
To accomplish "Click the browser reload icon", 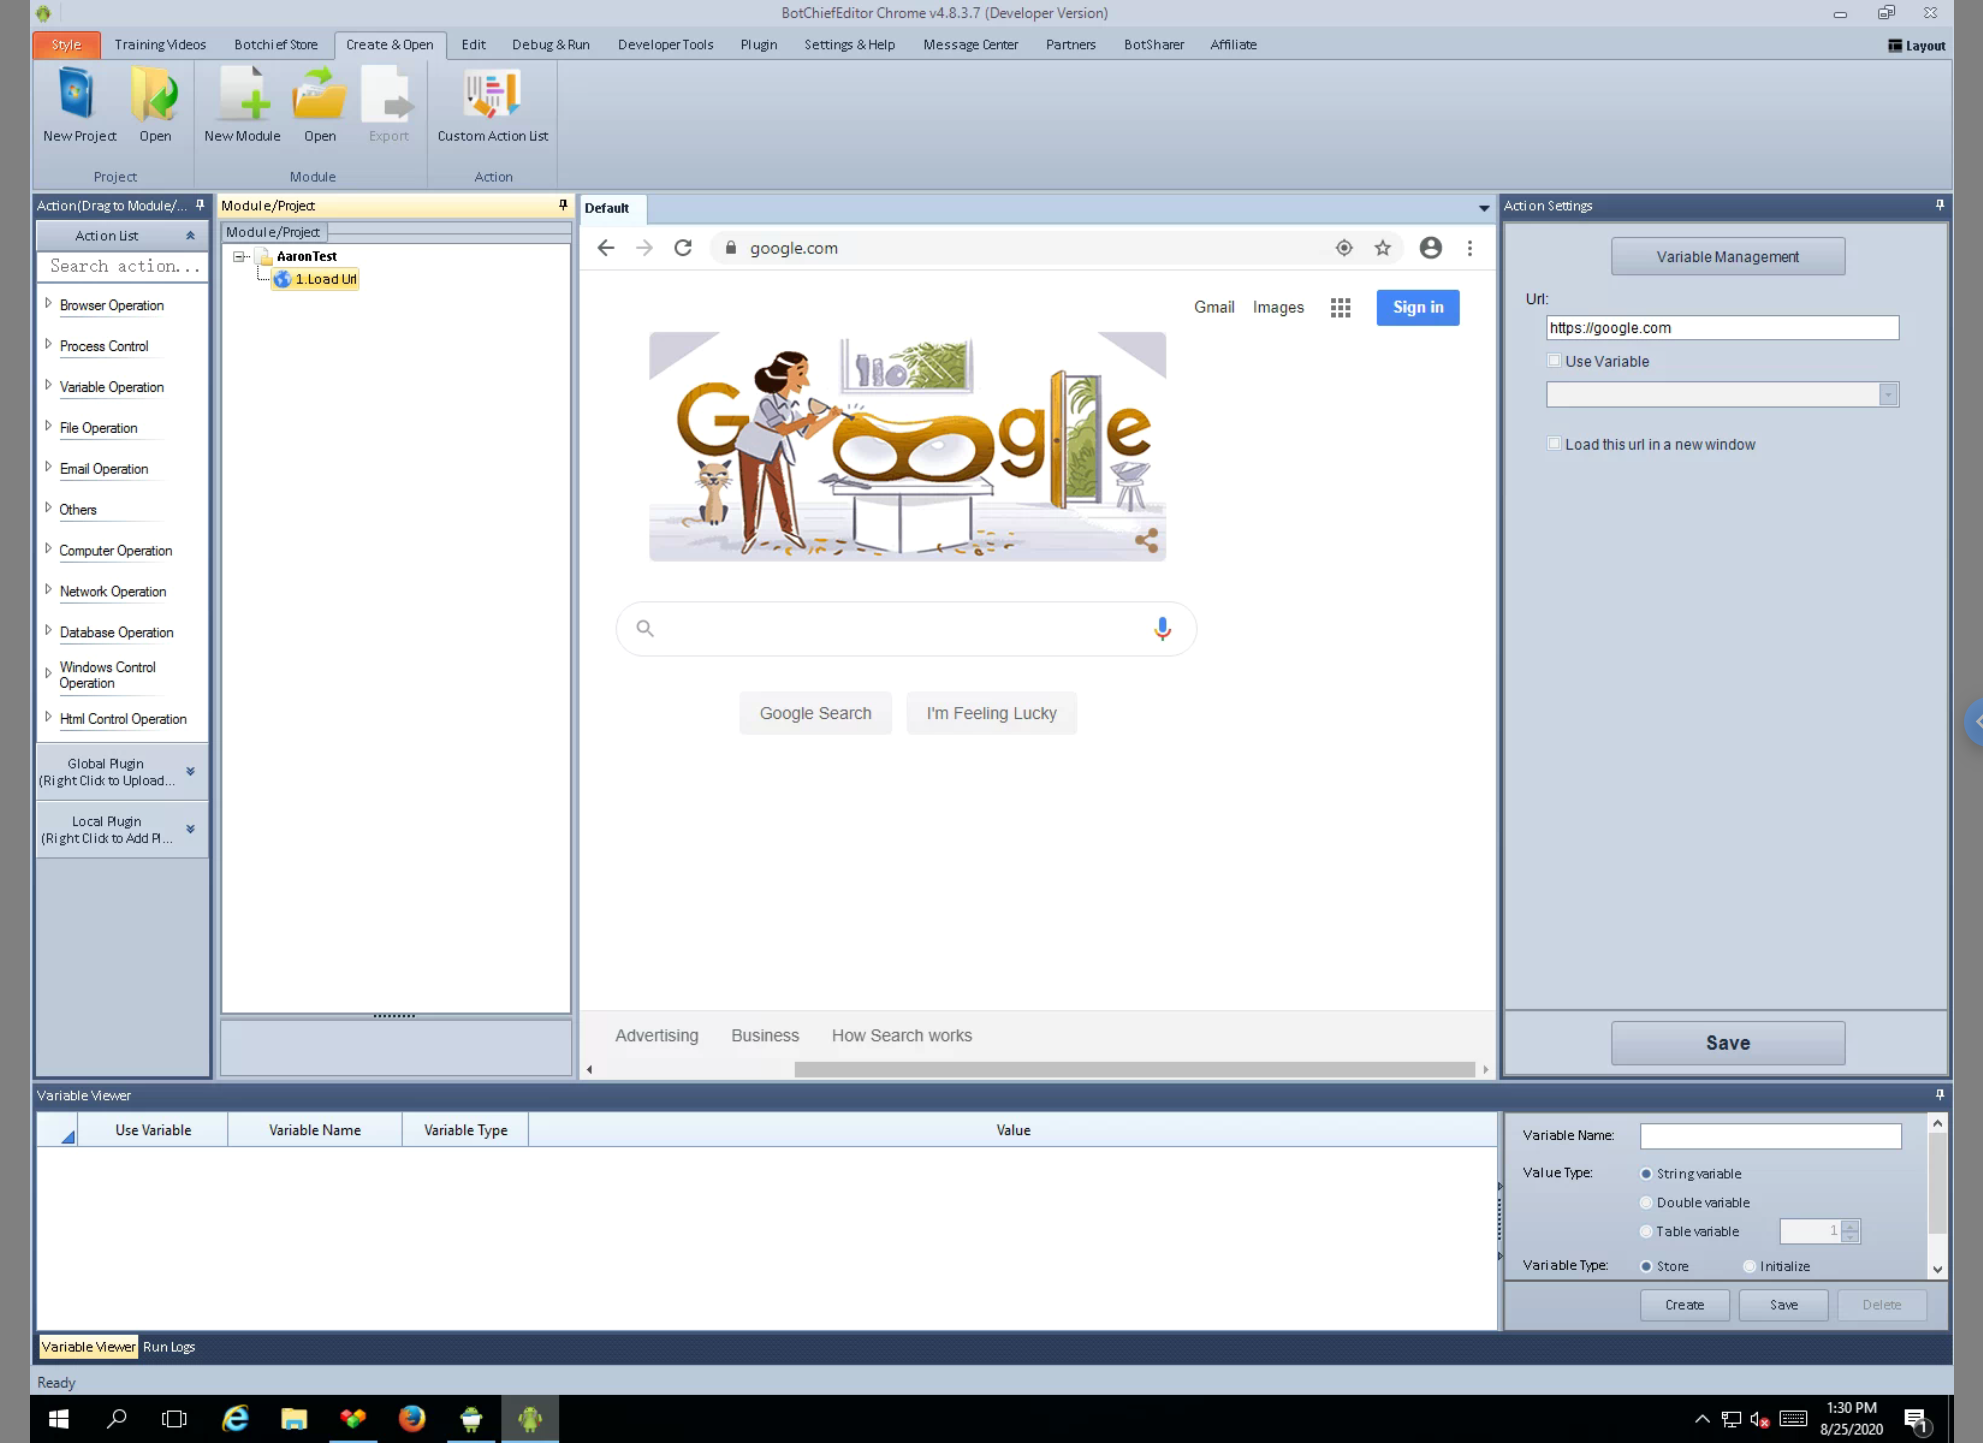I will coord(683,248).
